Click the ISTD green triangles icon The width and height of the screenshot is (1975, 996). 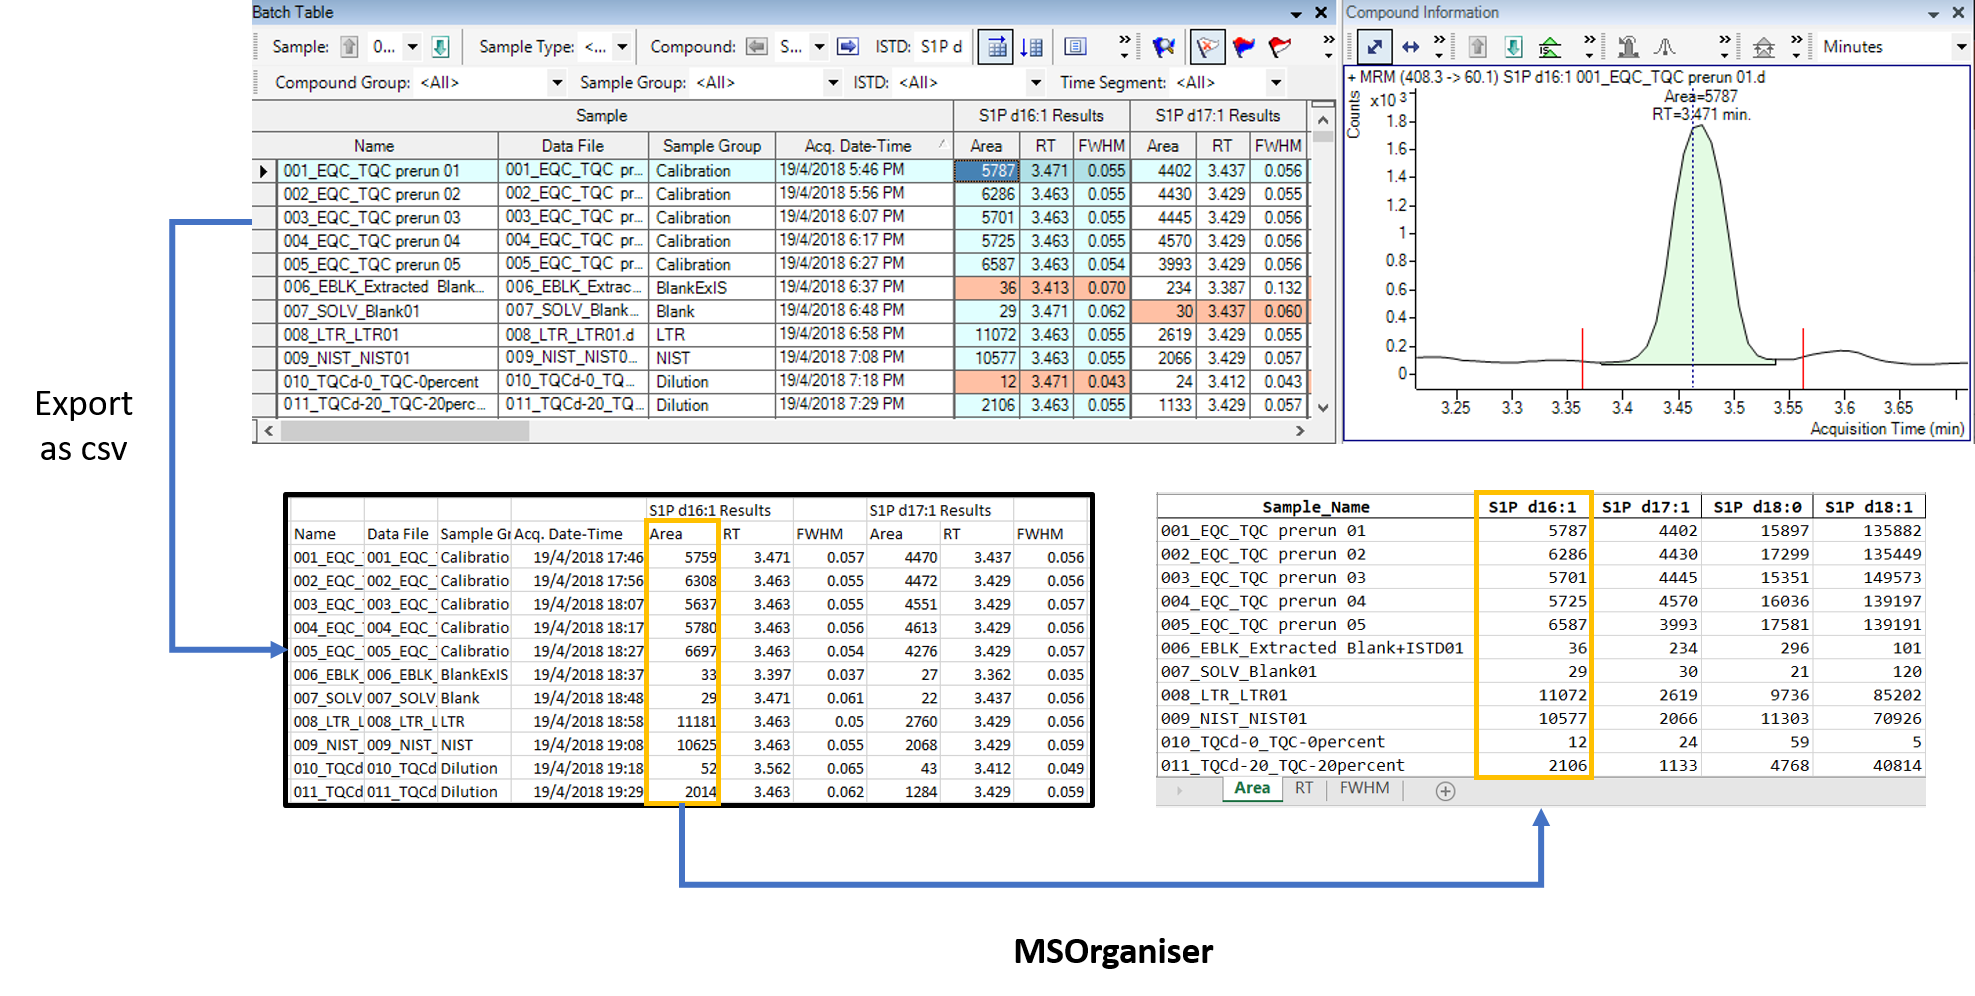(1550, 47)
